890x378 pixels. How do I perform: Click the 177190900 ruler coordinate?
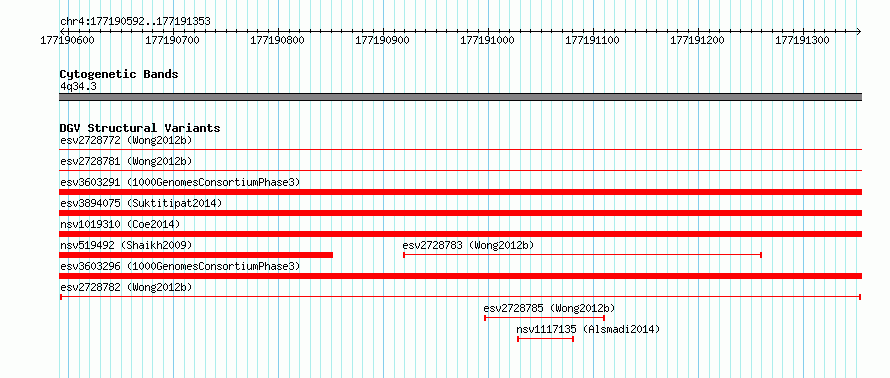(x=383, y=40)
